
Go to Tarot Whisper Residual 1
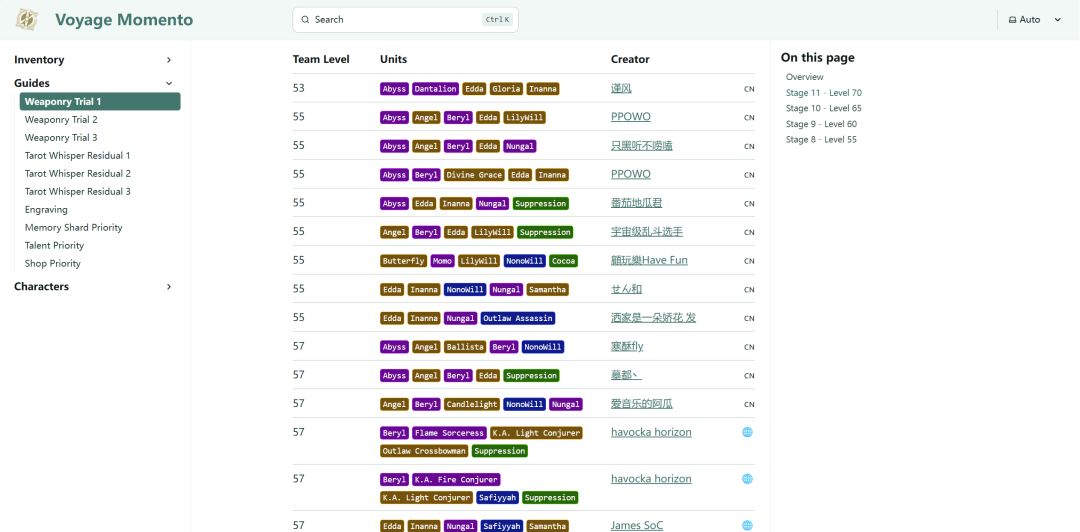point(77,156)
